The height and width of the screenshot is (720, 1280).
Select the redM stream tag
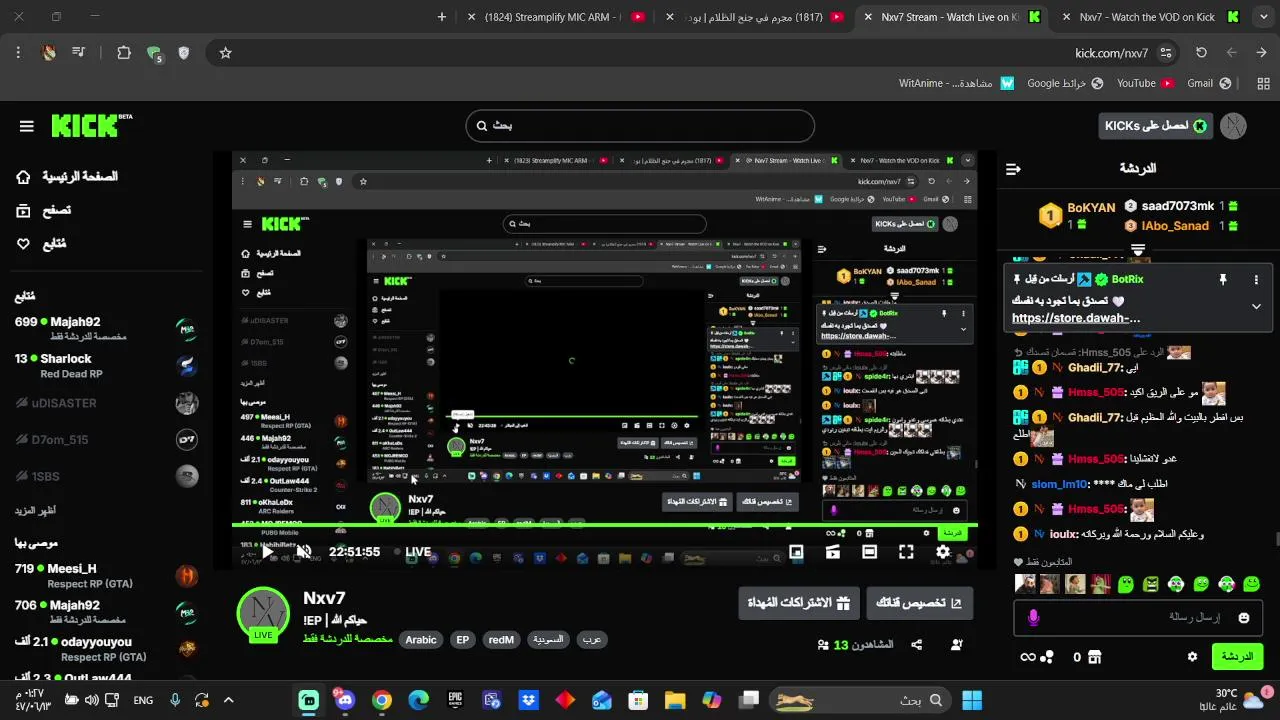pyautogui.click(x=500, y=639)
